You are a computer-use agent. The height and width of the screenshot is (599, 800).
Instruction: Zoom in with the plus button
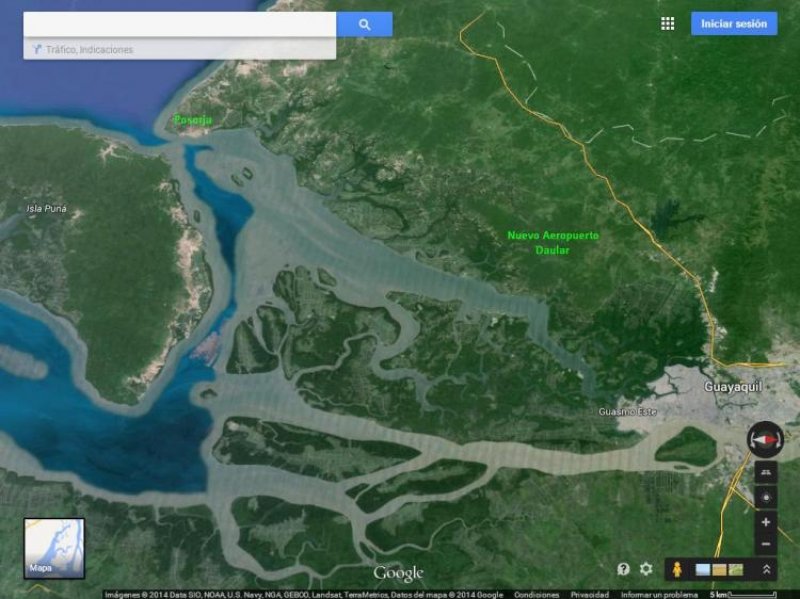pos(766,522)
